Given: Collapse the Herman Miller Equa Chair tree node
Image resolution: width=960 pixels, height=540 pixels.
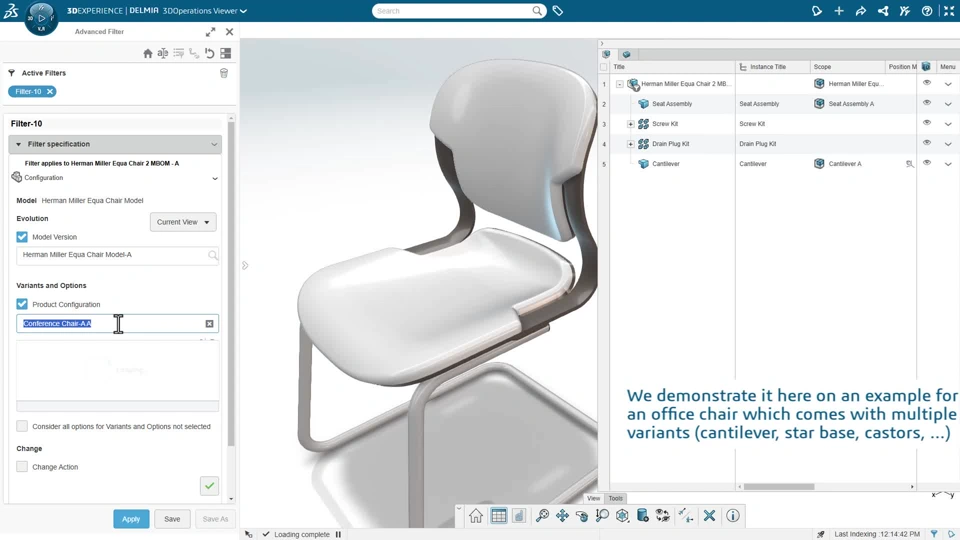Looking at the screenshot, I should click(x=620, y=84).
